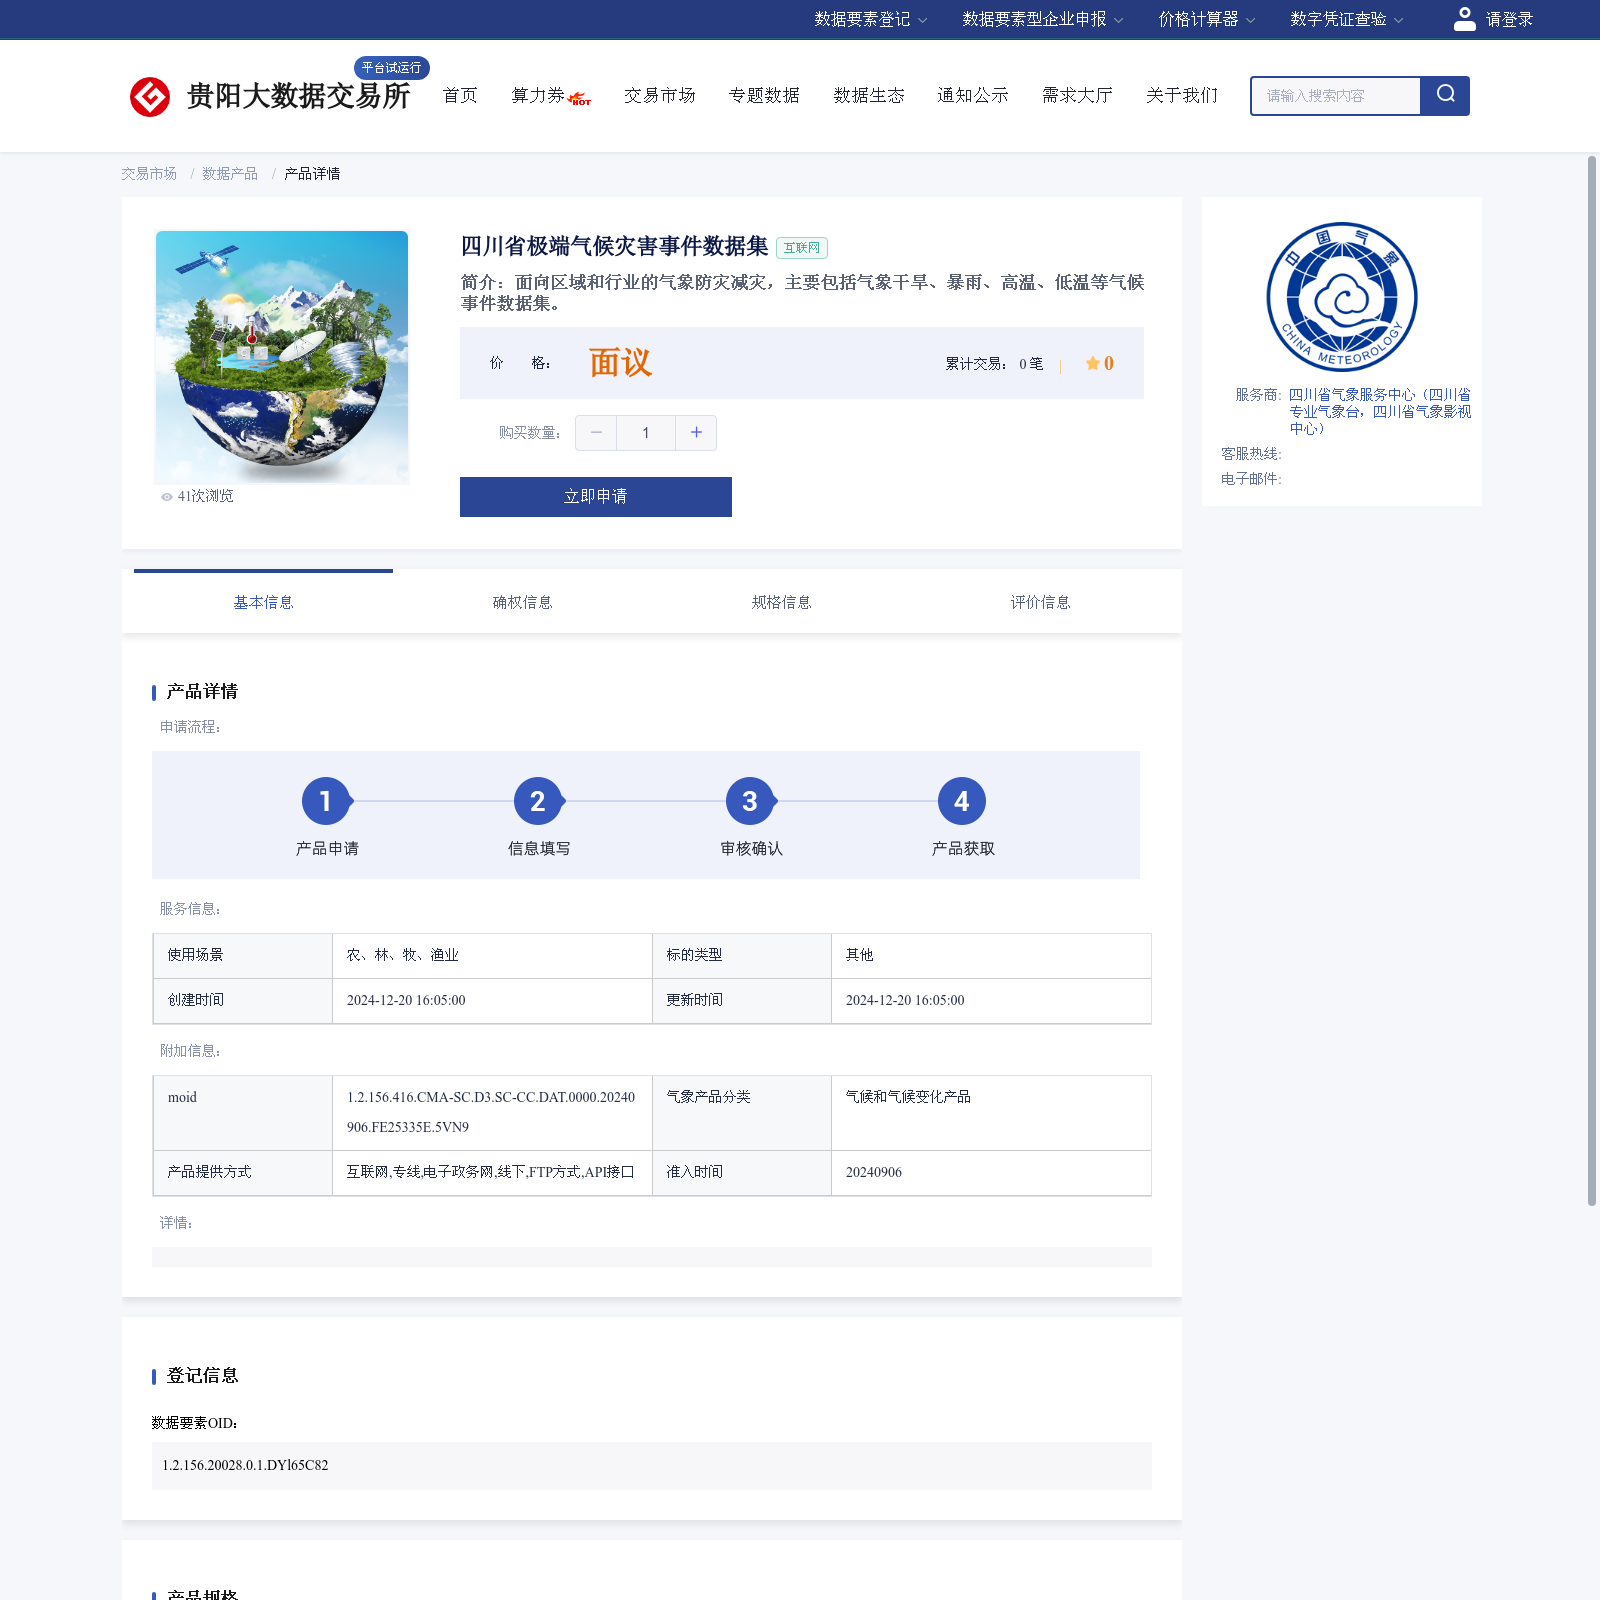Click the 登记信息 section heading

click(202, 1376)
